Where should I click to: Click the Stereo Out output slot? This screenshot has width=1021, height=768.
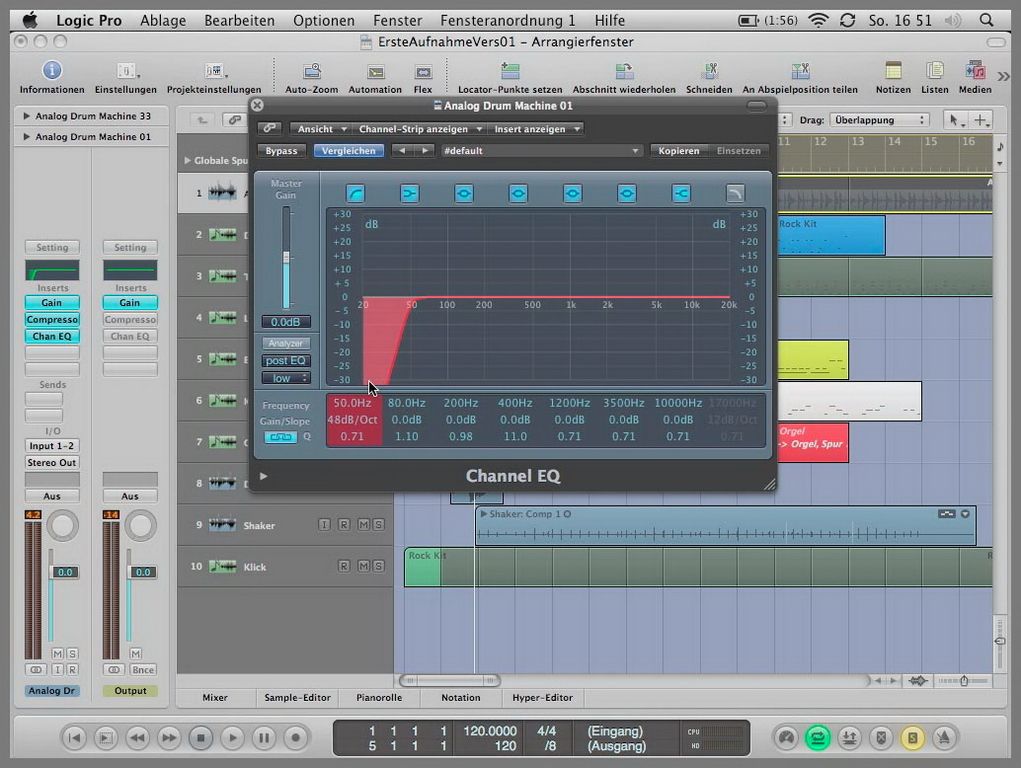[x=52, y=462]
